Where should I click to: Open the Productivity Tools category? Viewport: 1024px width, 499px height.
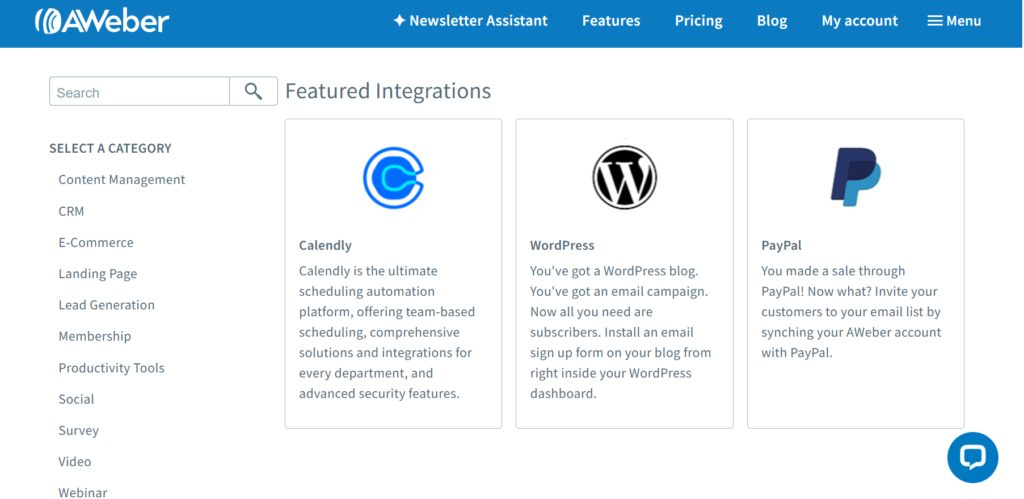click(112, 368)
